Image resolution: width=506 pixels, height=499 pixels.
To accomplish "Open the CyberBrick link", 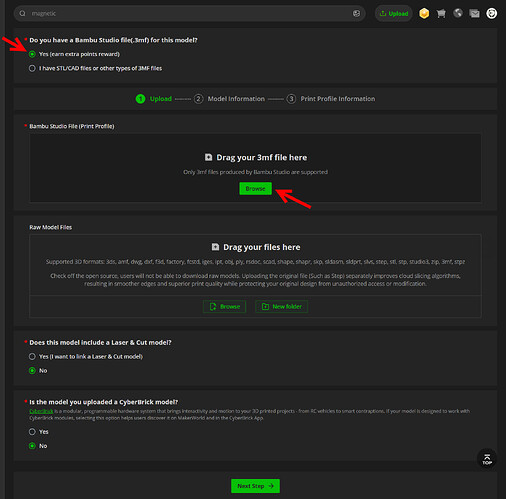I will [x=41, y=411].
